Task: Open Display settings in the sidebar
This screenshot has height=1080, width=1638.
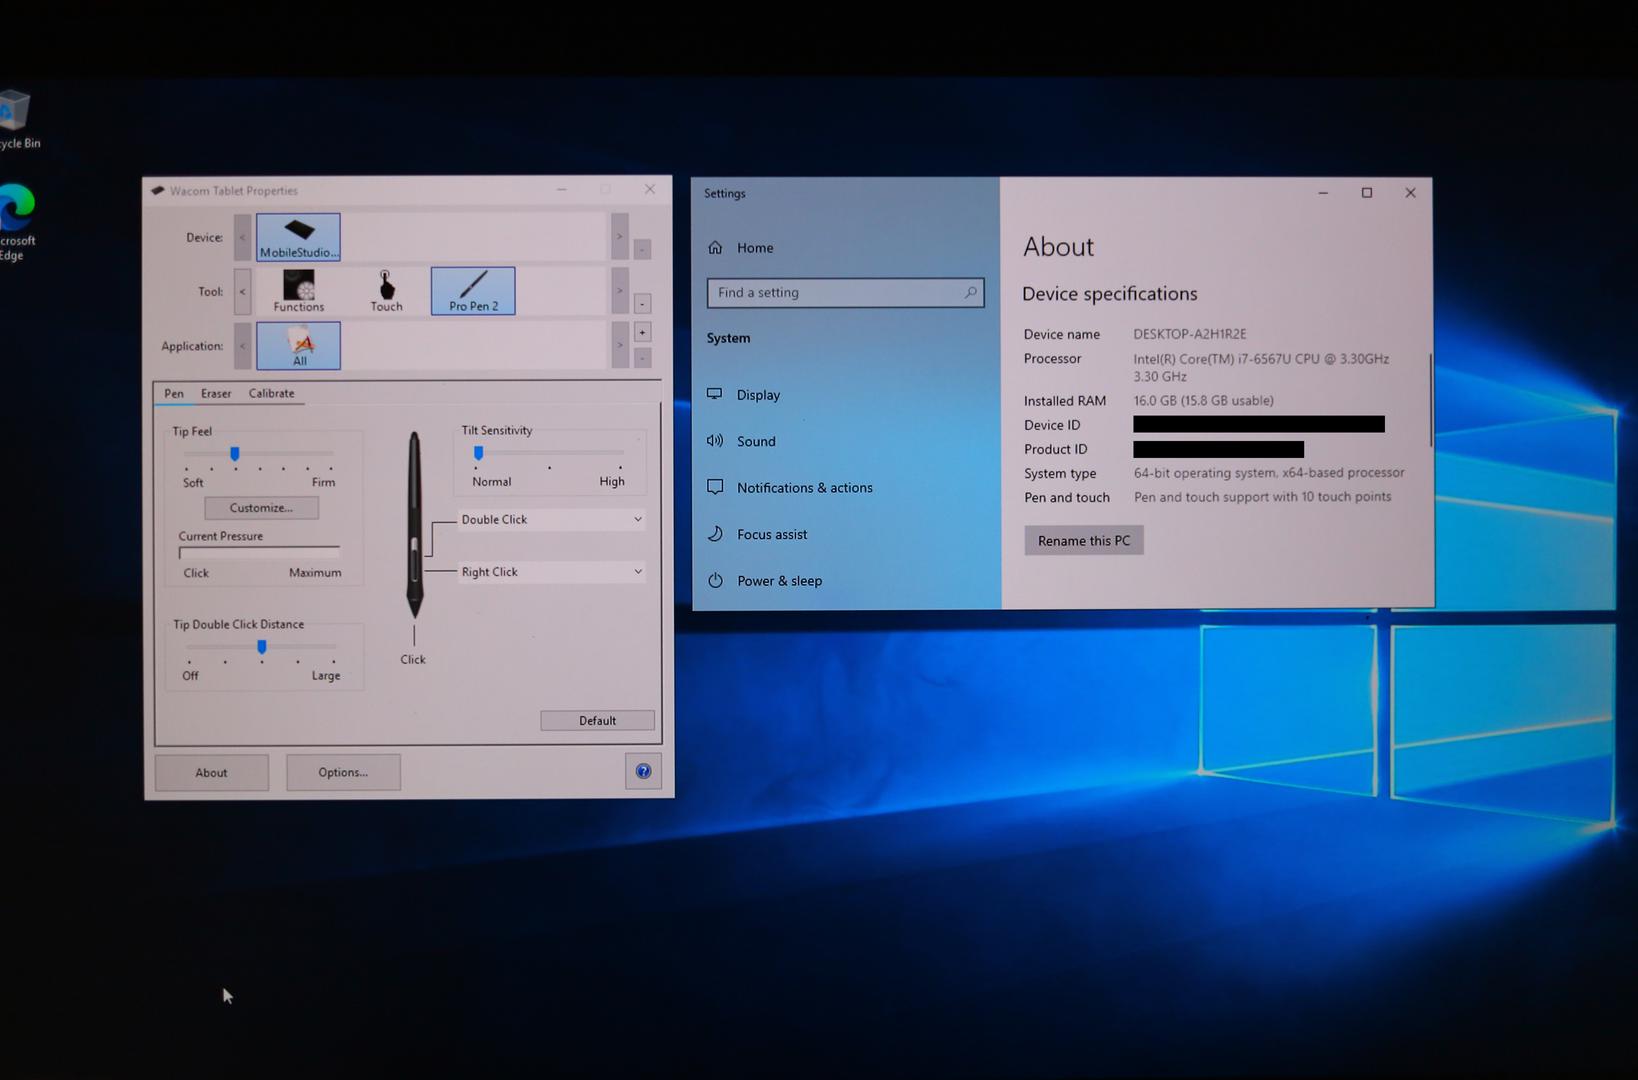Action: (x=758, y=395)
